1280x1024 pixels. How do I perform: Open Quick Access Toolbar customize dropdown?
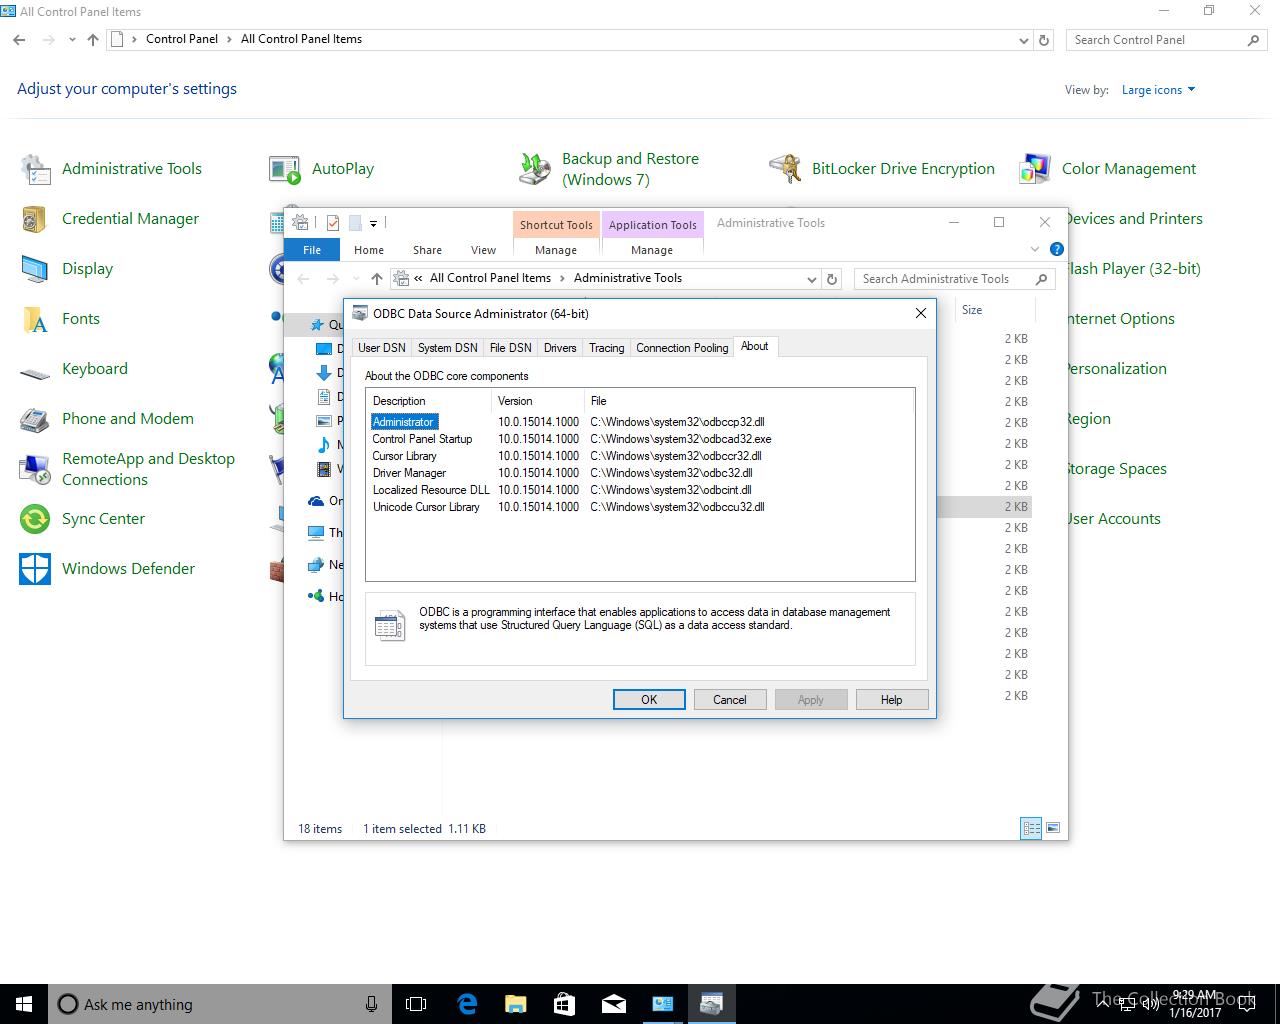(374, 224)
